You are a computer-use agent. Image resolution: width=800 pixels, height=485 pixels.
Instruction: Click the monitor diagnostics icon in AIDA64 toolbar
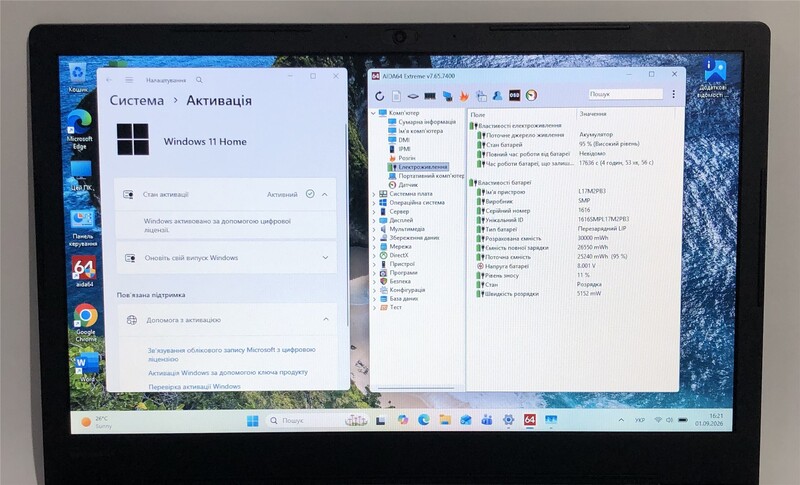coord(447,96)
